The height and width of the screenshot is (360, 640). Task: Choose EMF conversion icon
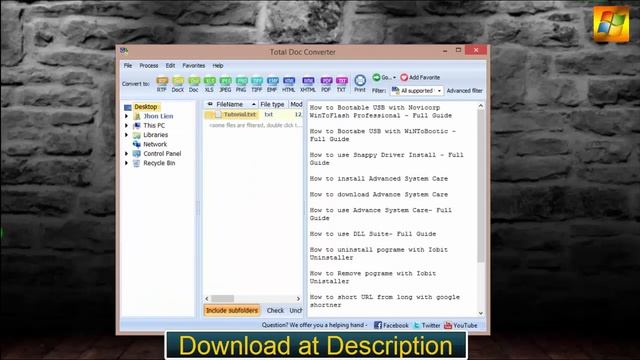click(x=272, y=84)
